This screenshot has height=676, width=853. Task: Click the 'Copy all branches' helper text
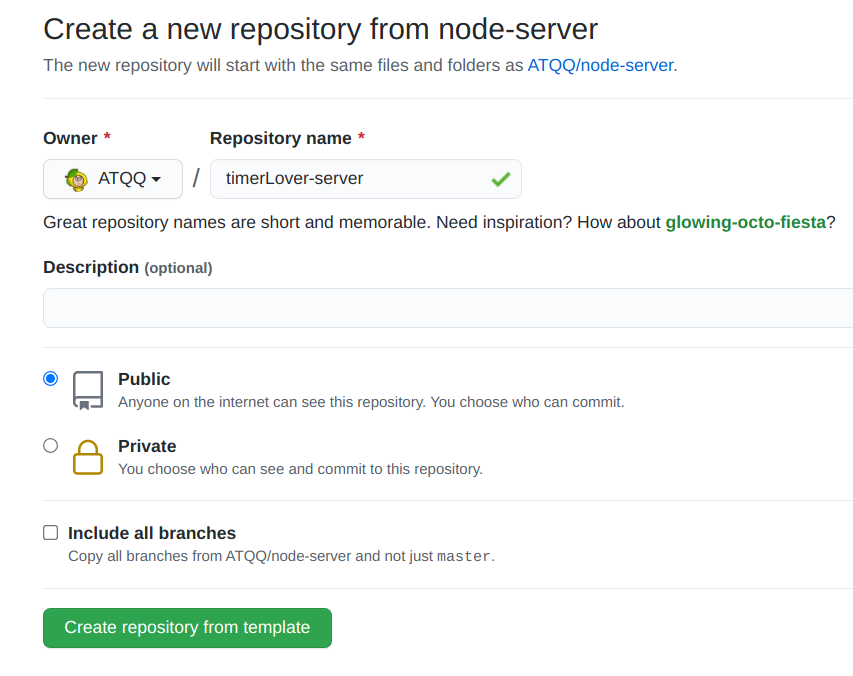pos(281,556)
